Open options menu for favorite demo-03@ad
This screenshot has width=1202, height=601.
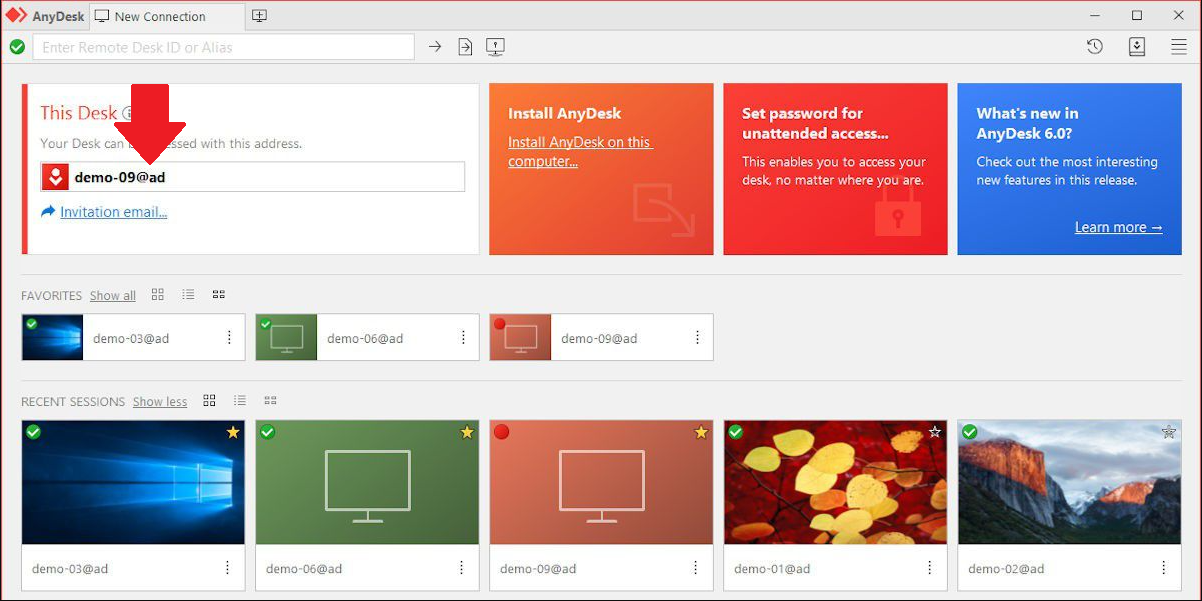[x=229, y=338]
